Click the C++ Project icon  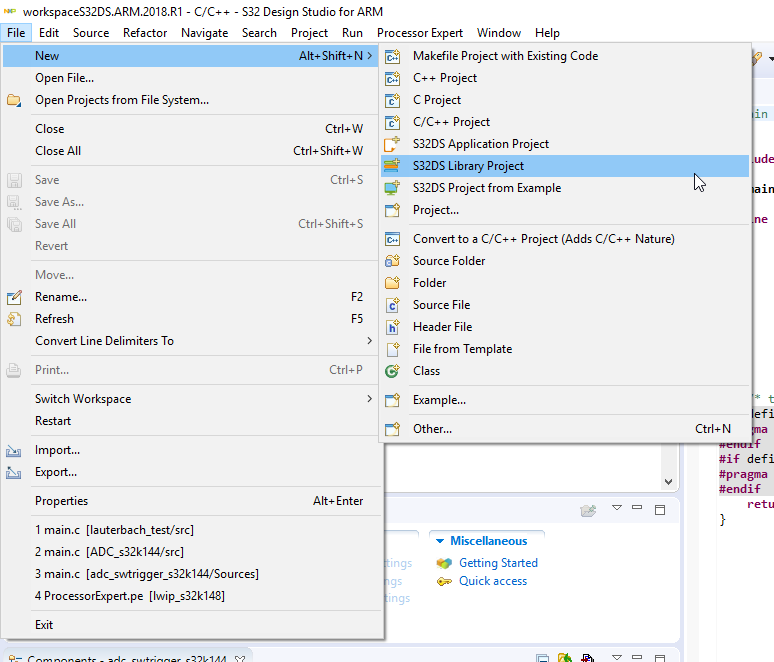[x=392, y=78]
